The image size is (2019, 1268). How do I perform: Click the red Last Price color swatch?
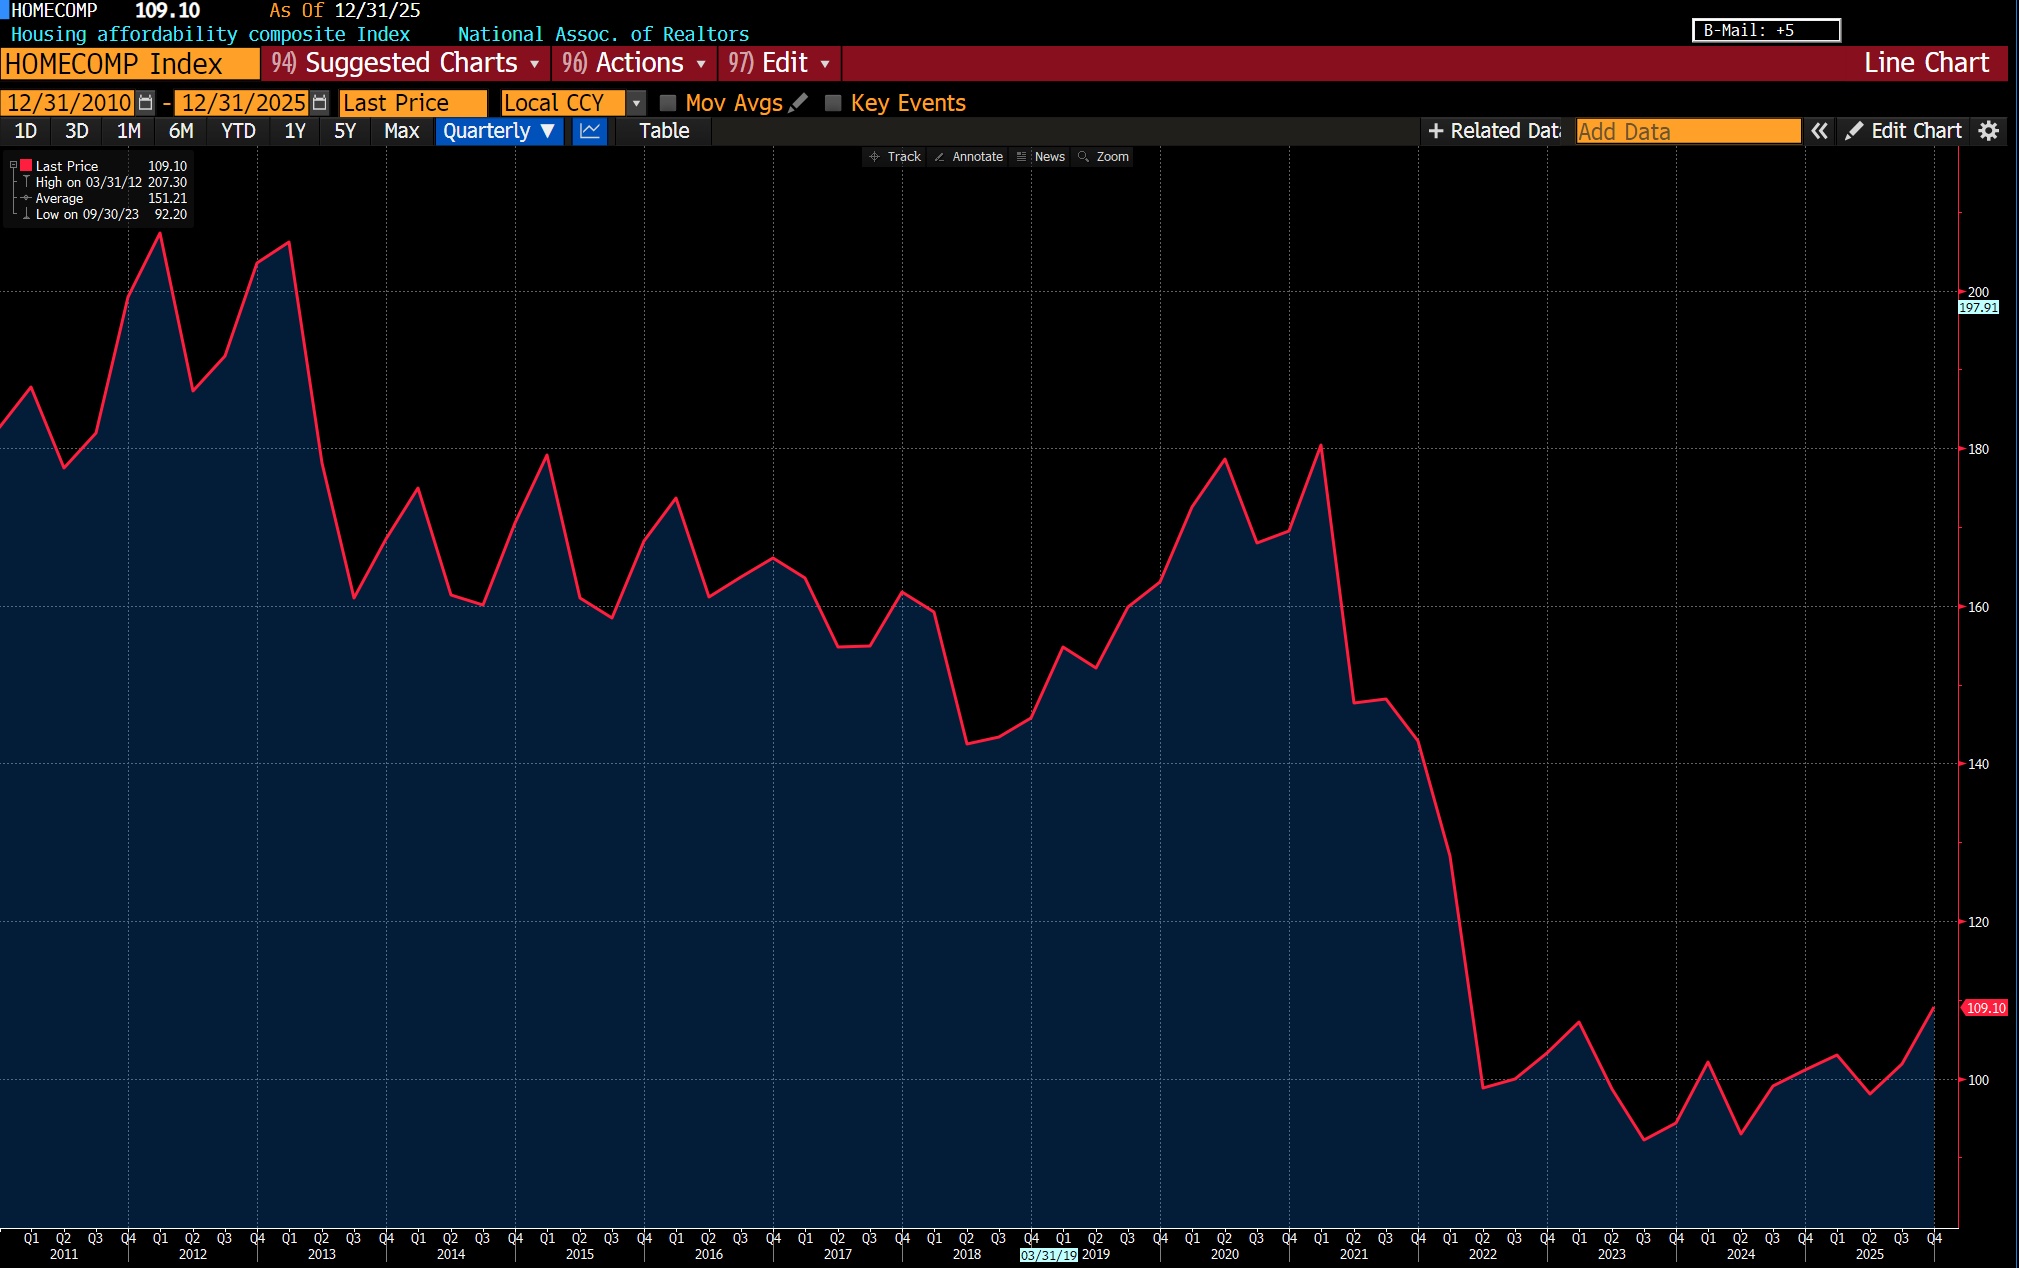[27, 166]
